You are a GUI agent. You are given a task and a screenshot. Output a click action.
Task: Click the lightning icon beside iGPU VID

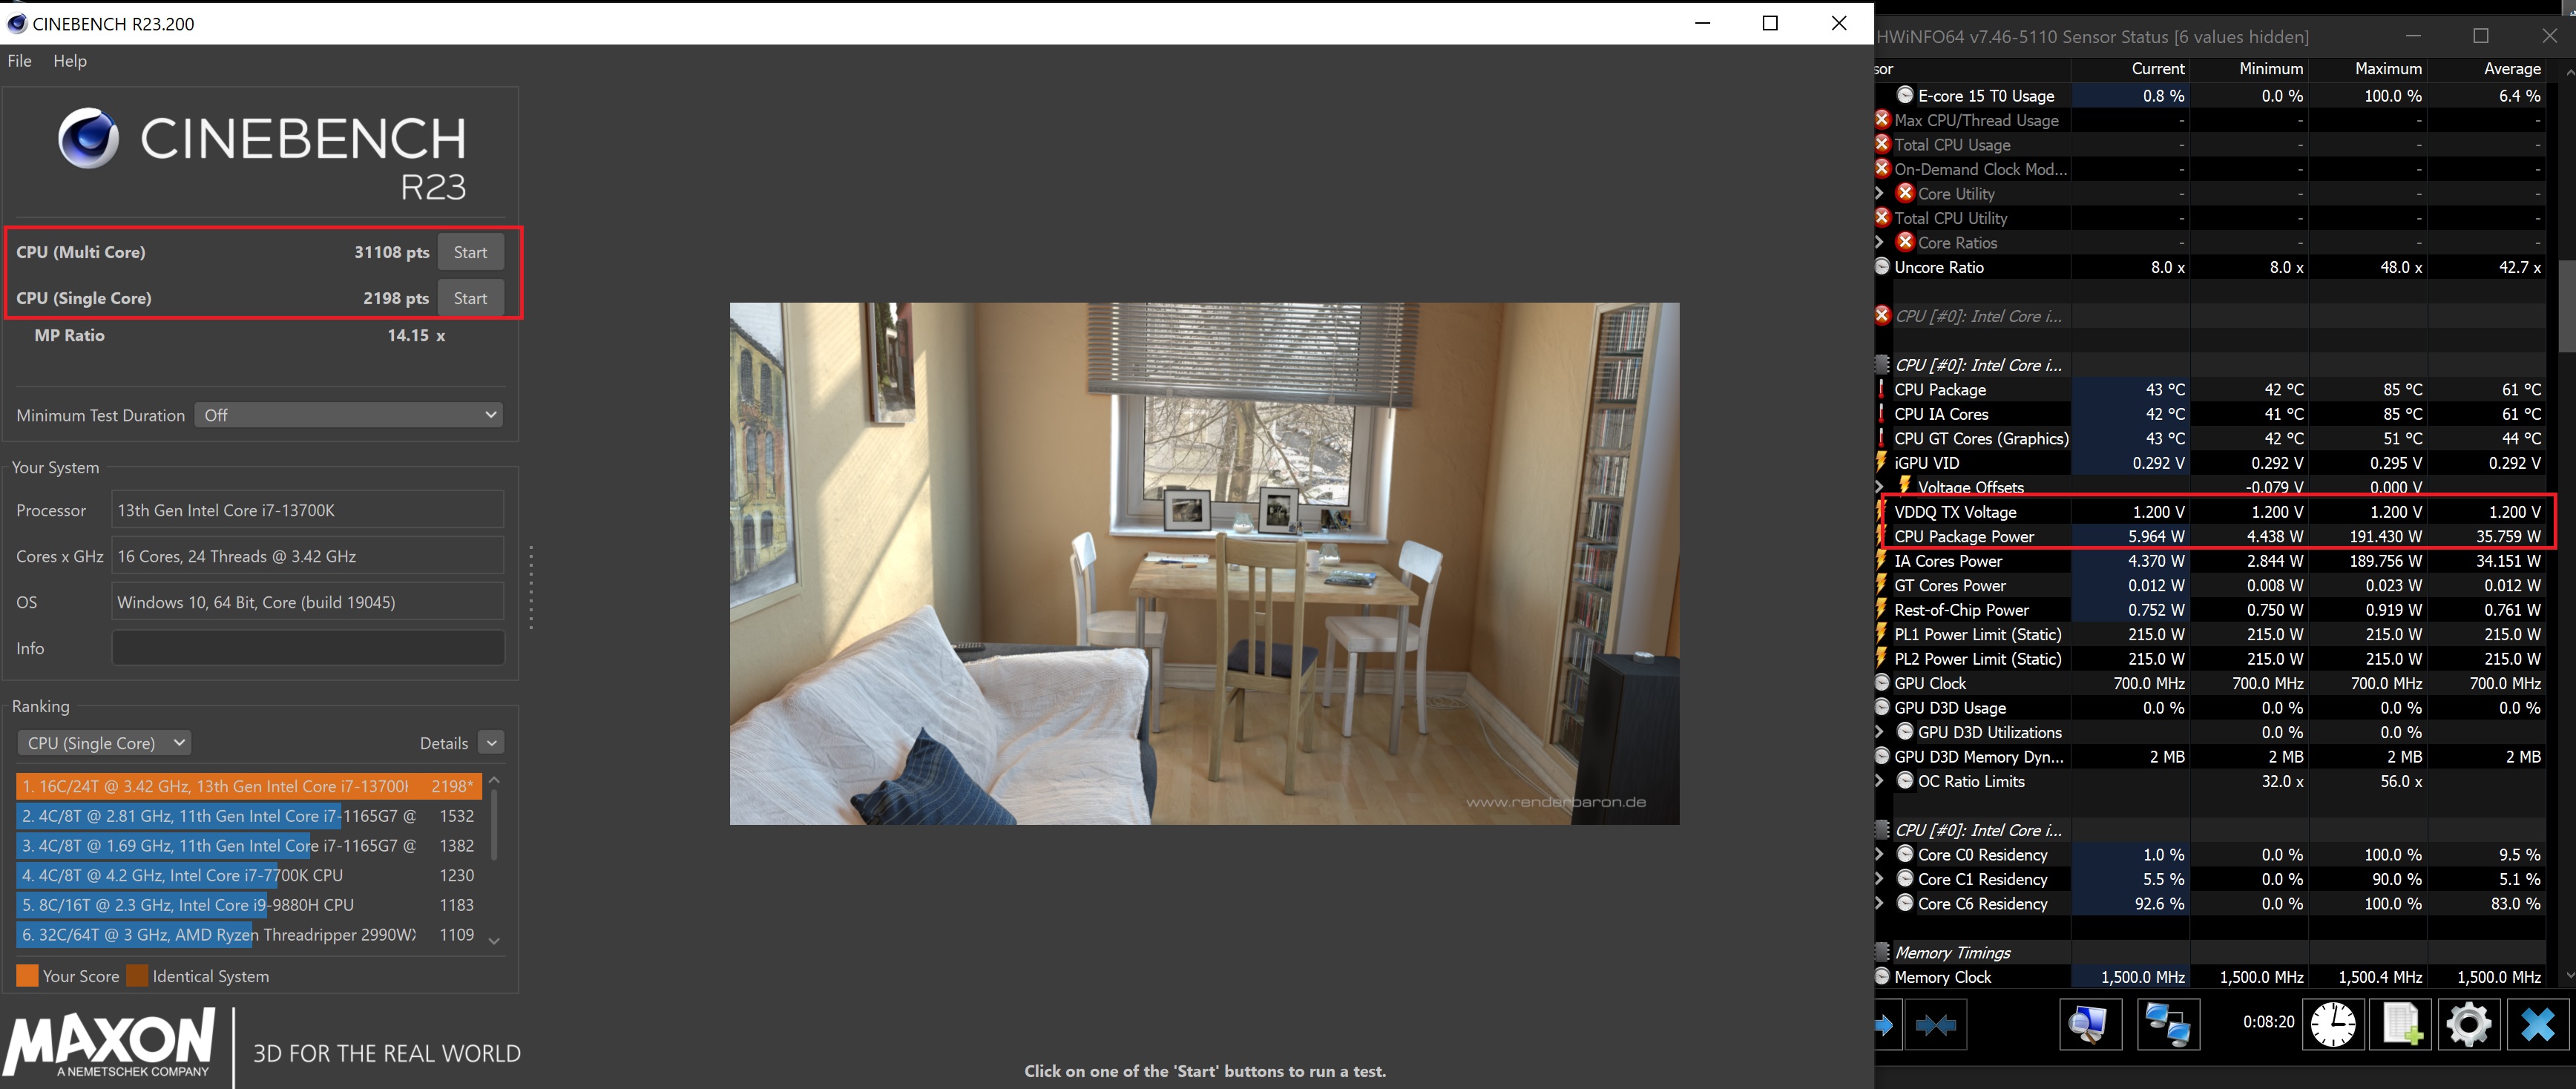coord(1882,462)
